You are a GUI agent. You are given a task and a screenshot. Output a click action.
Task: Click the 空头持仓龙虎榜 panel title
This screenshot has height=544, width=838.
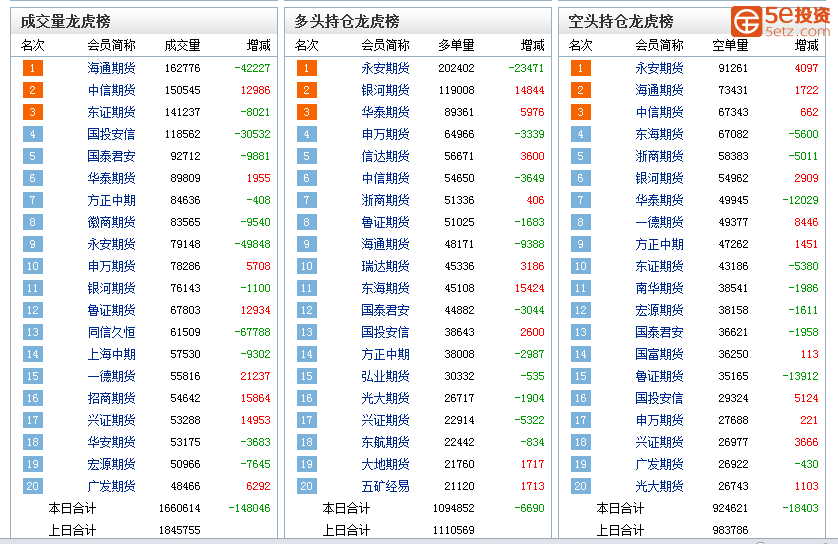(621, 21)
